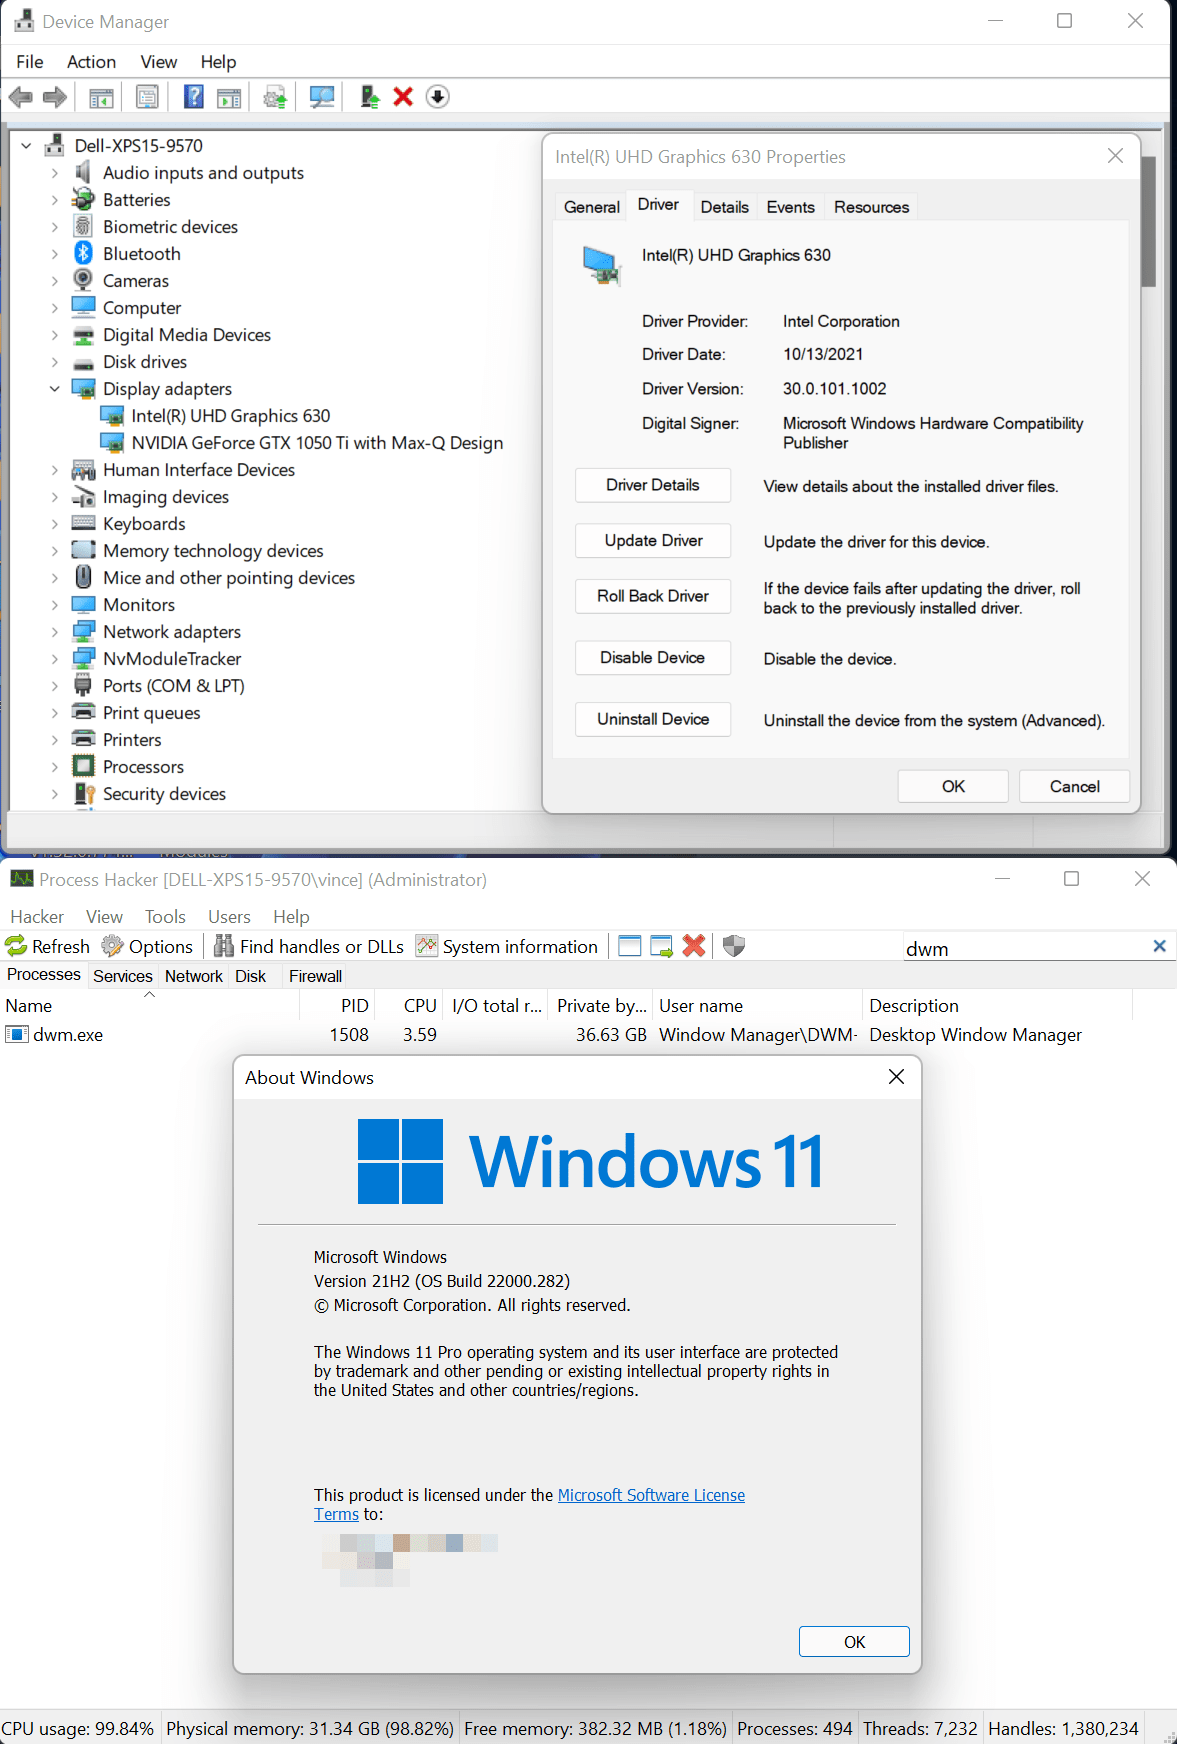
Task: Click OK in the About Windows dialog
Action: pyautogui.click(x=854, y=1642)
